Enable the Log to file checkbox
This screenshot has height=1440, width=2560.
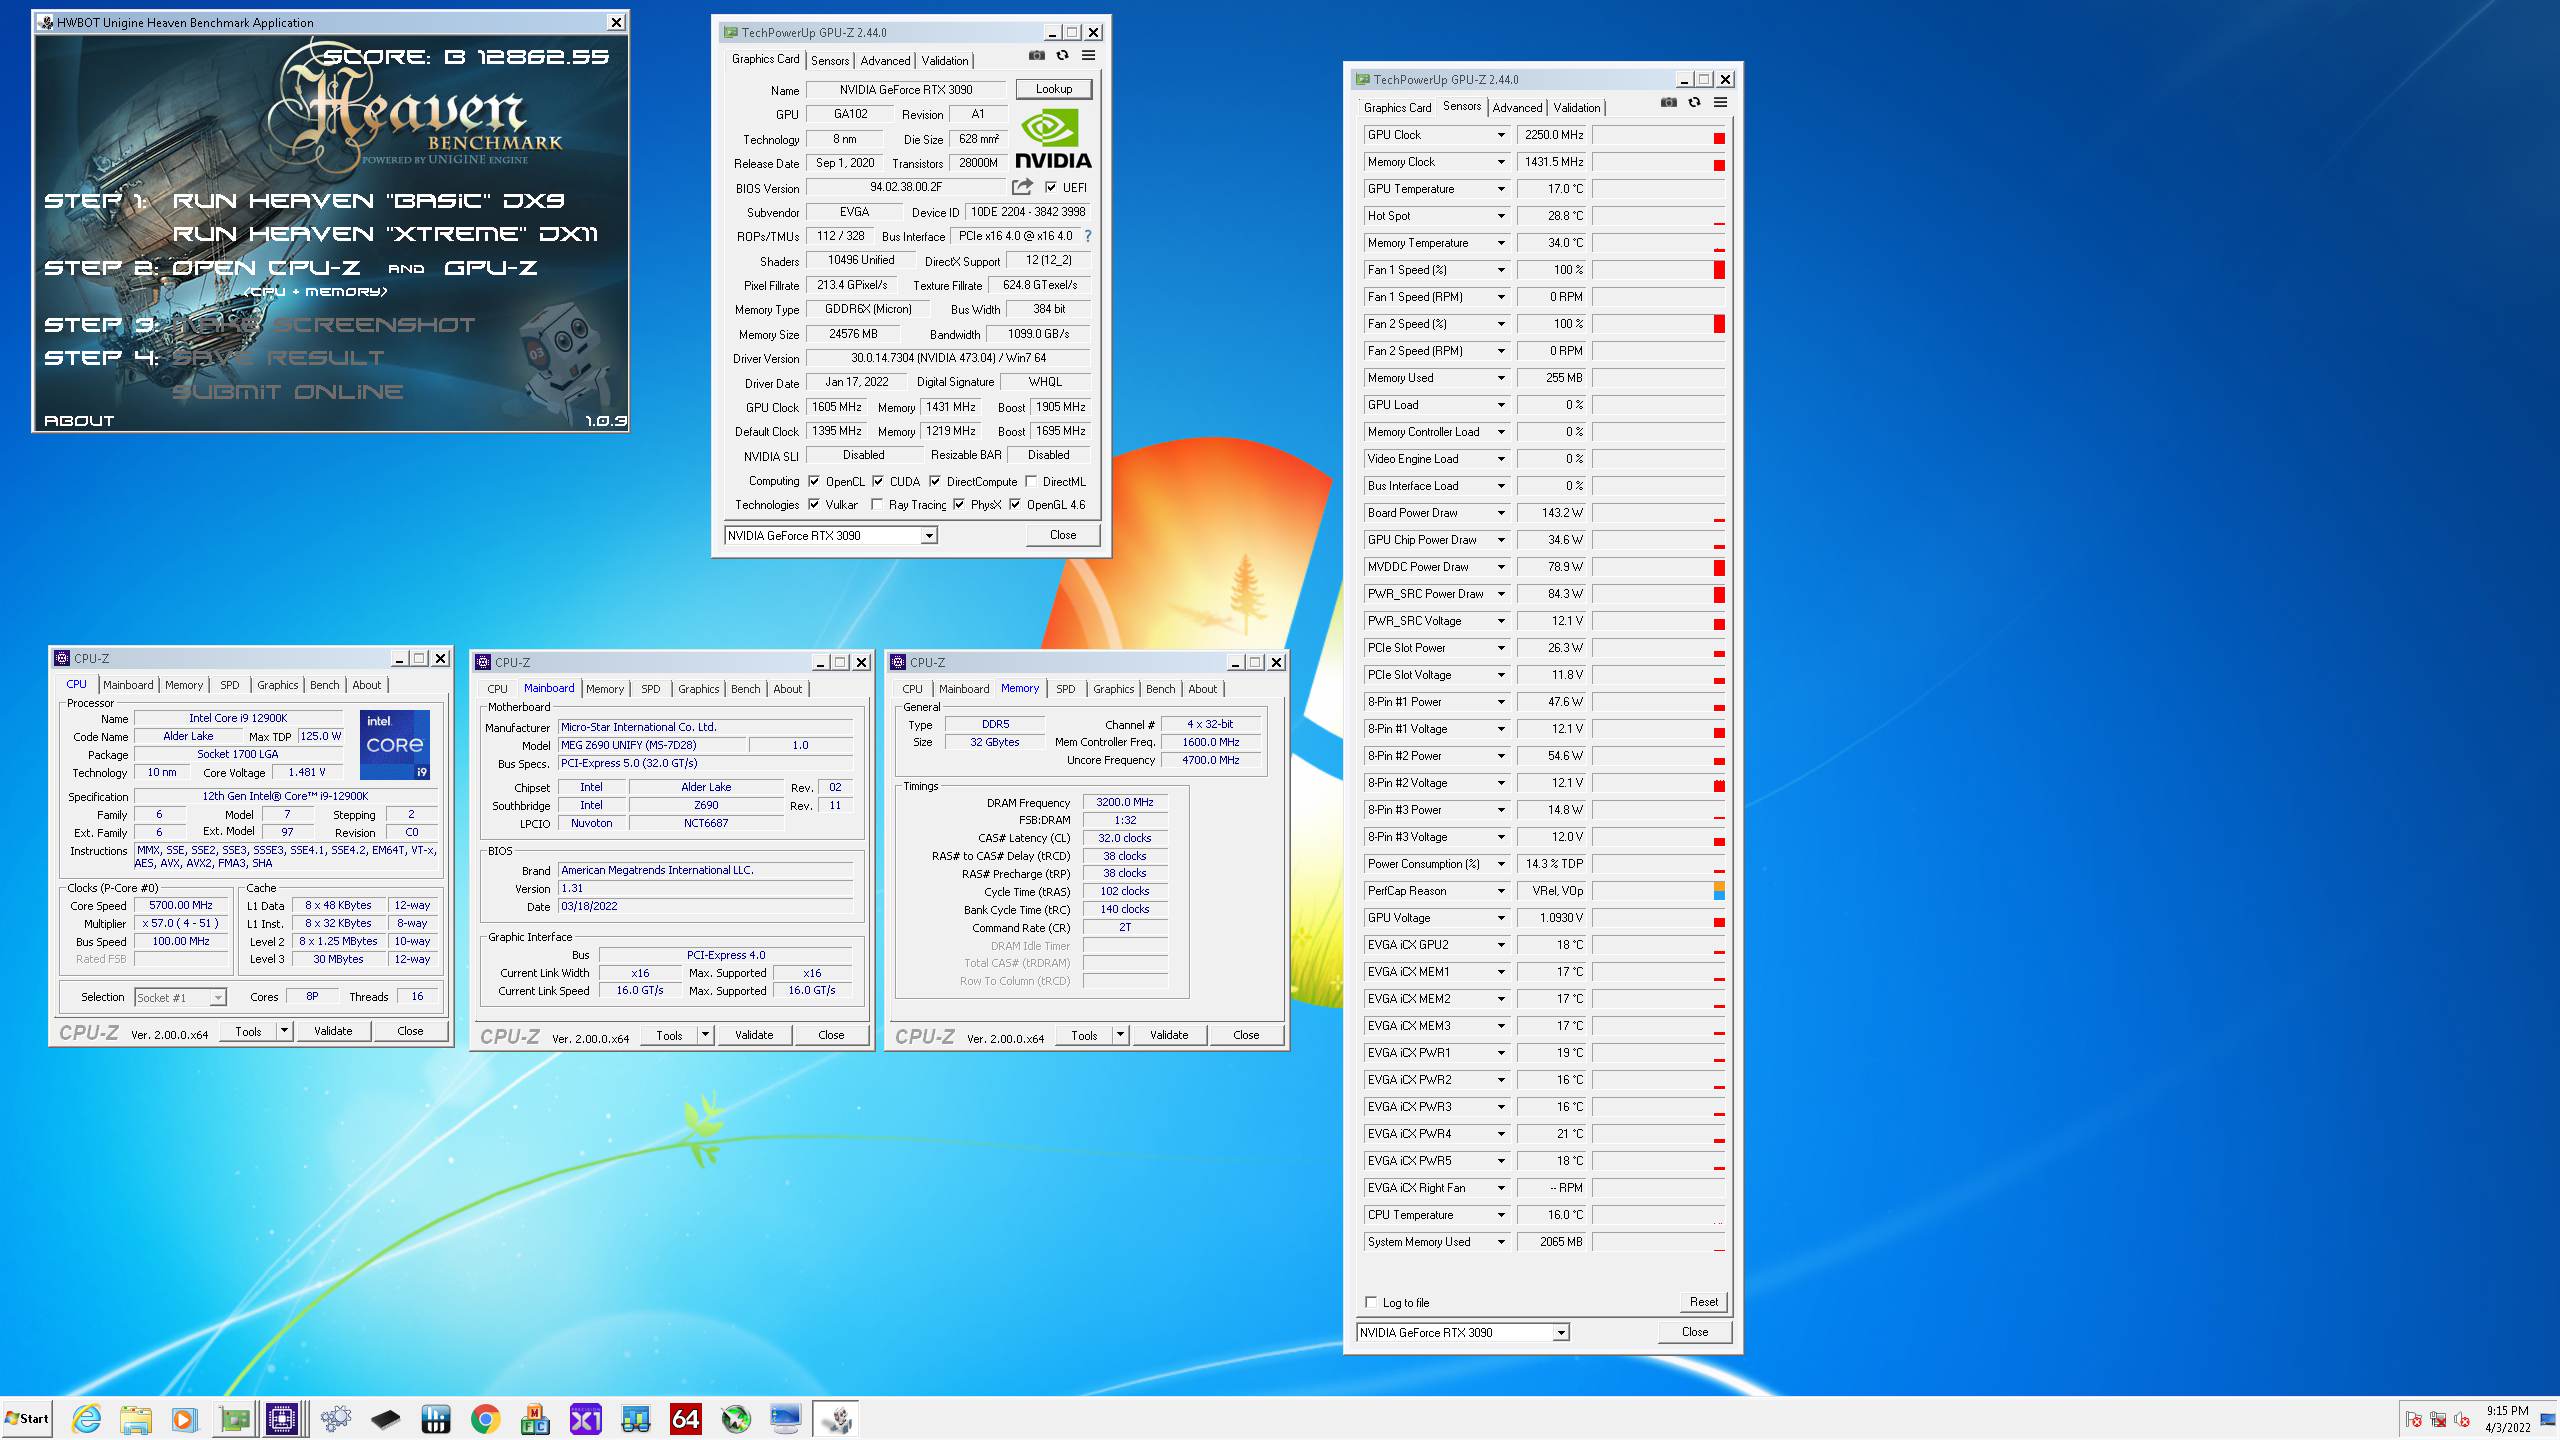tap(1371, 1302)
